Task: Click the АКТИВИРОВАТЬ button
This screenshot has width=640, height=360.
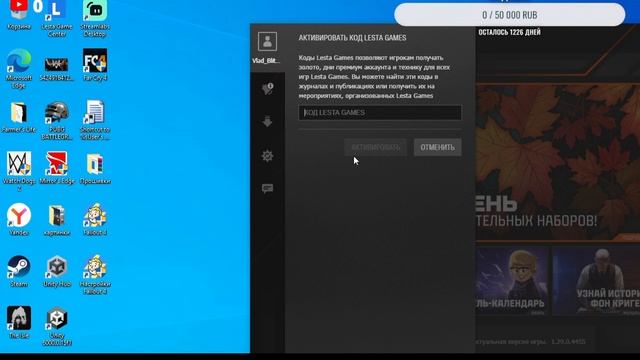Action: (376, 147)
